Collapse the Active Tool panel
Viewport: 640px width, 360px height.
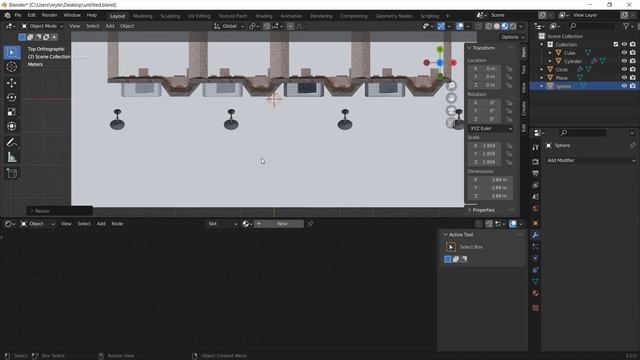[x=446, y=235]
